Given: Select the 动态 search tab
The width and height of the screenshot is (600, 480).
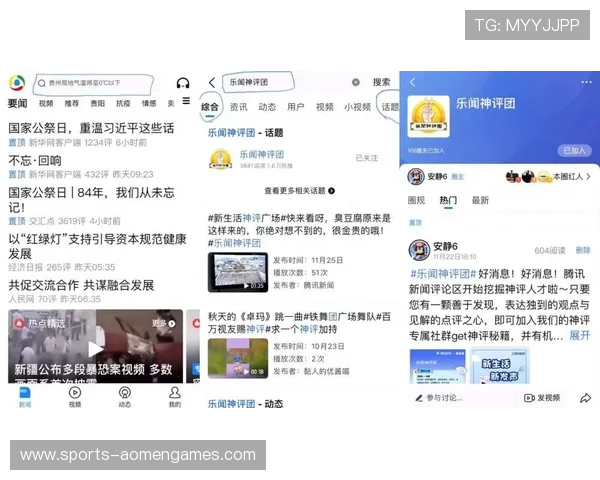Looking at the screenshot, I should pyautogui.click(x=267, y=107).
